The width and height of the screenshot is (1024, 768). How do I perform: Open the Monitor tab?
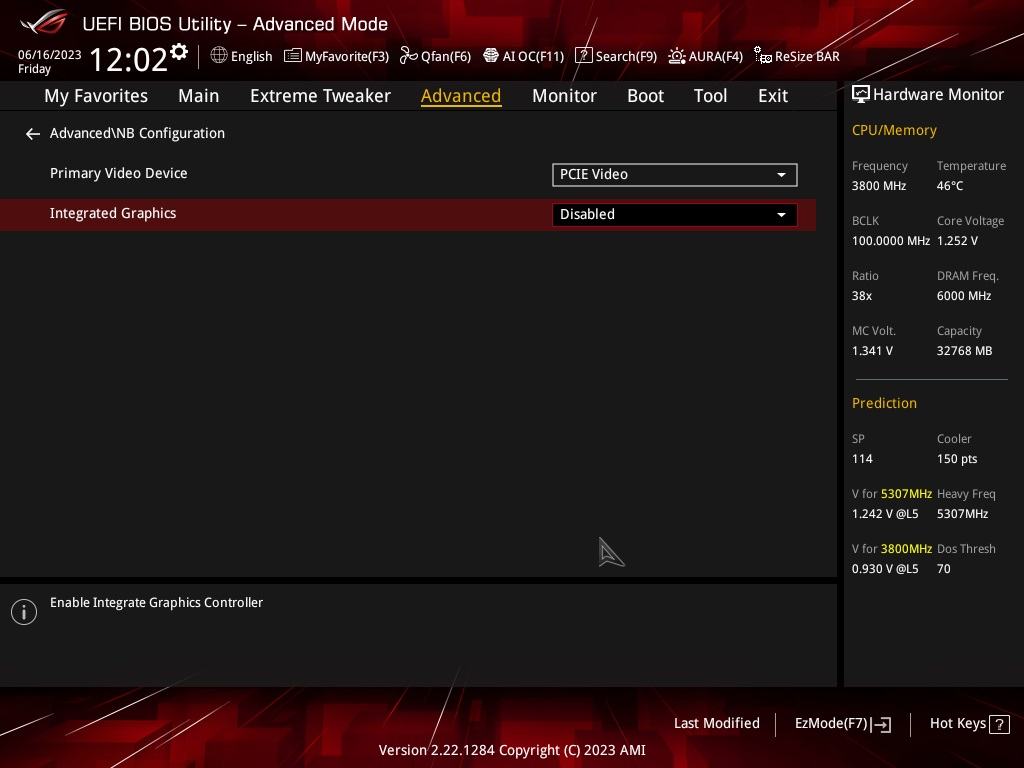tap(564, 96)
